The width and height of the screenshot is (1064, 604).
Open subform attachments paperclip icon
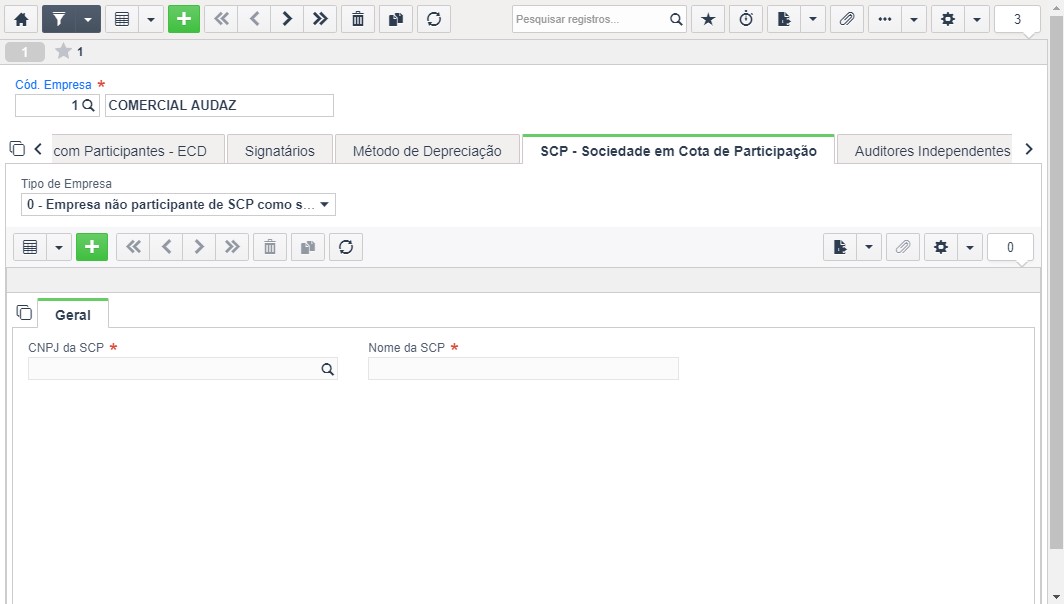pos(902,247)
